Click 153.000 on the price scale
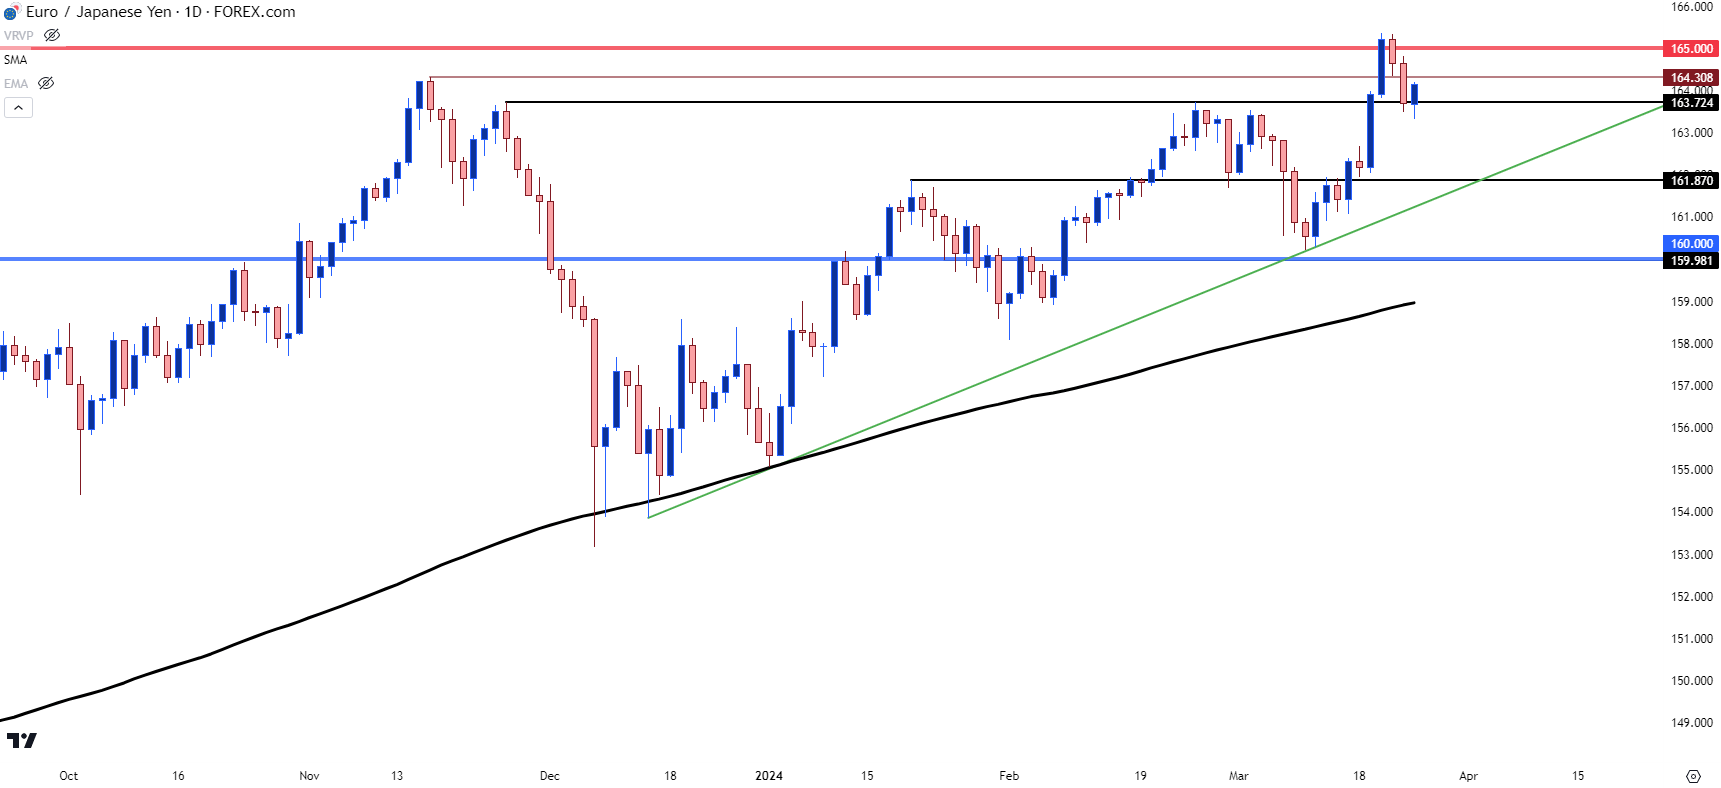Screen dimensions: 1721x788 click(x=1692, y=554)
